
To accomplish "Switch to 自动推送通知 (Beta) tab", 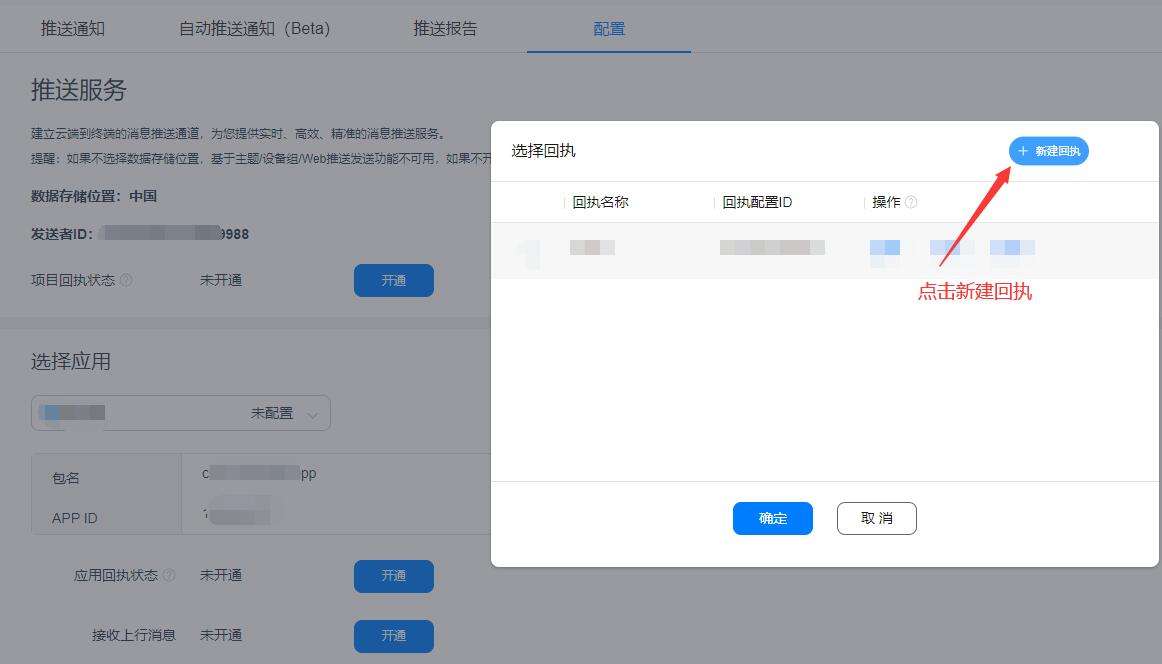I will 254,29.
